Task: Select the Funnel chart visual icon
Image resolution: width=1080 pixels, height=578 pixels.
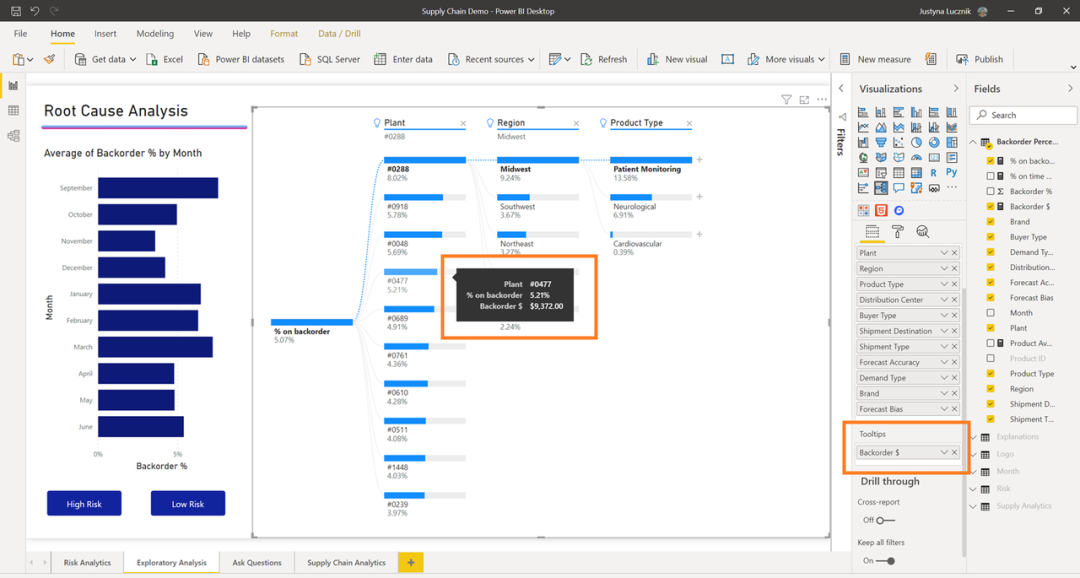Action: point(881,143)
